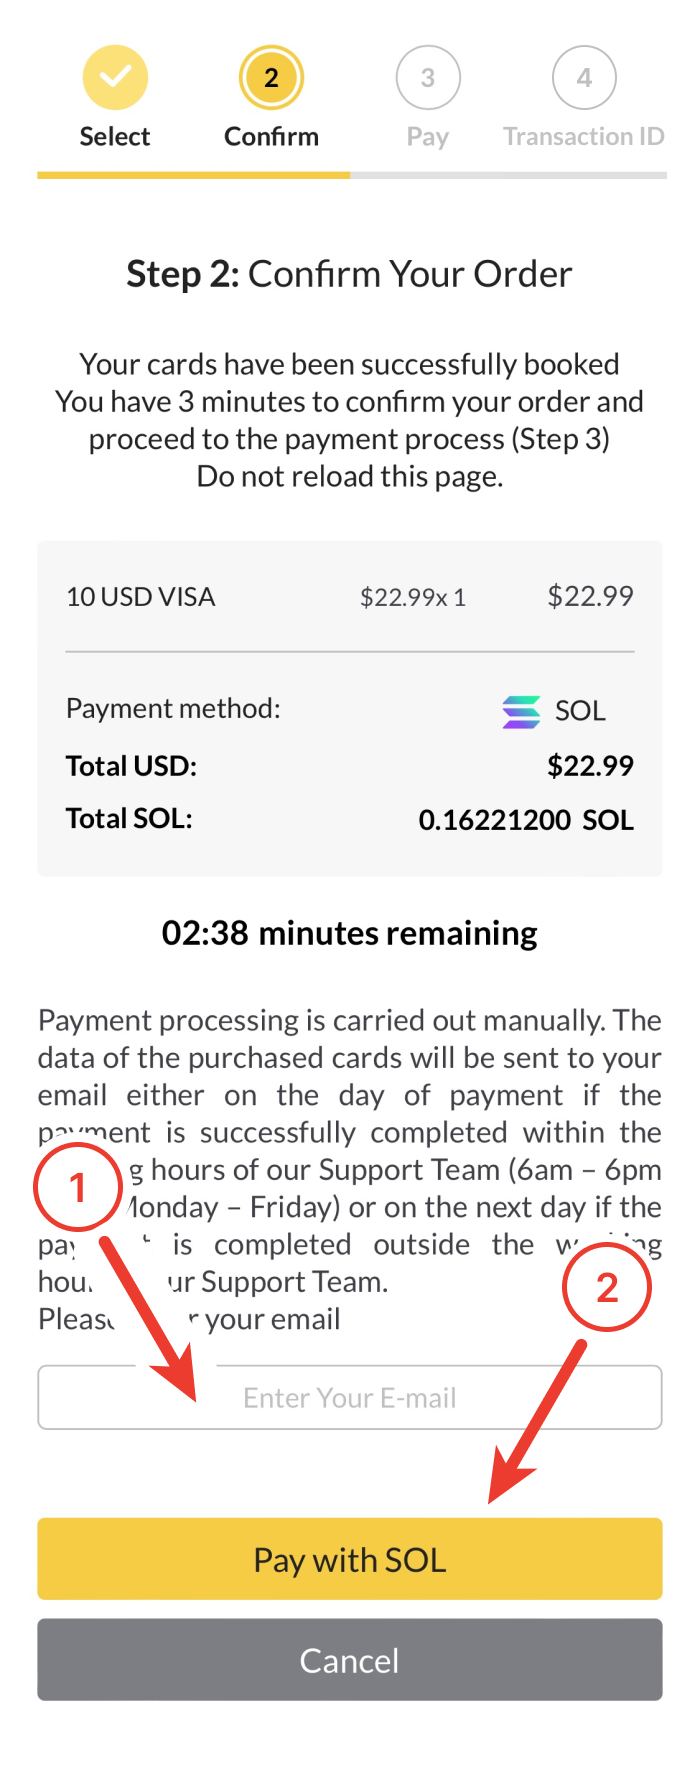Click the minutes remaining countdown timer
This screenshot has width=700, height=1780.
click(x=350, y=933)
